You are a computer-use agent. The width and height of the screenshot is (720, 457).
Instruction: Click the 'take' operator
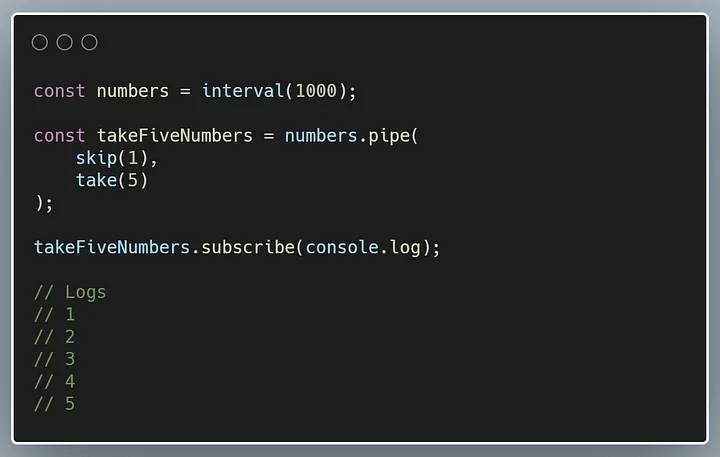96,180
